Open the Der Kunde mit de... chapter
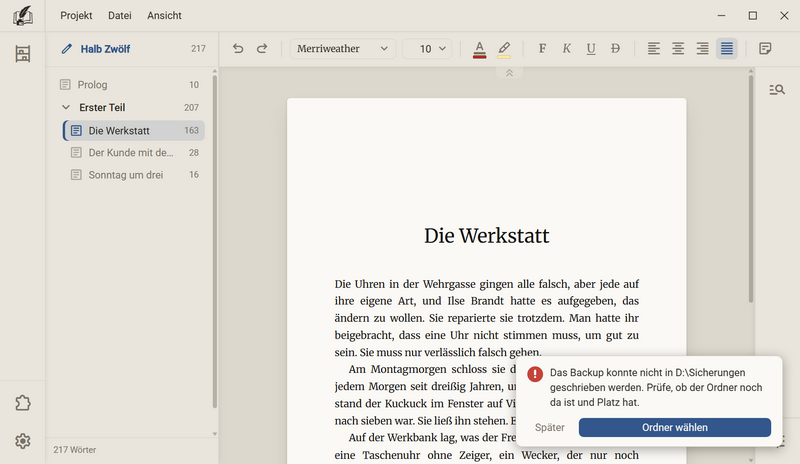The height and width of the screenshot is (464, 800). coord(134,153)
